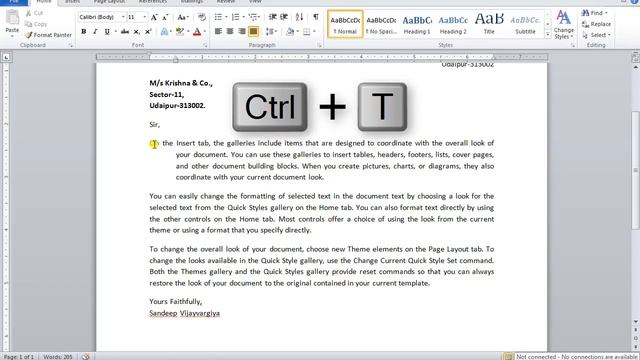Toggle Underline formatting
Viewport: 640px width, 360px height.
click(x=107, y=31)
